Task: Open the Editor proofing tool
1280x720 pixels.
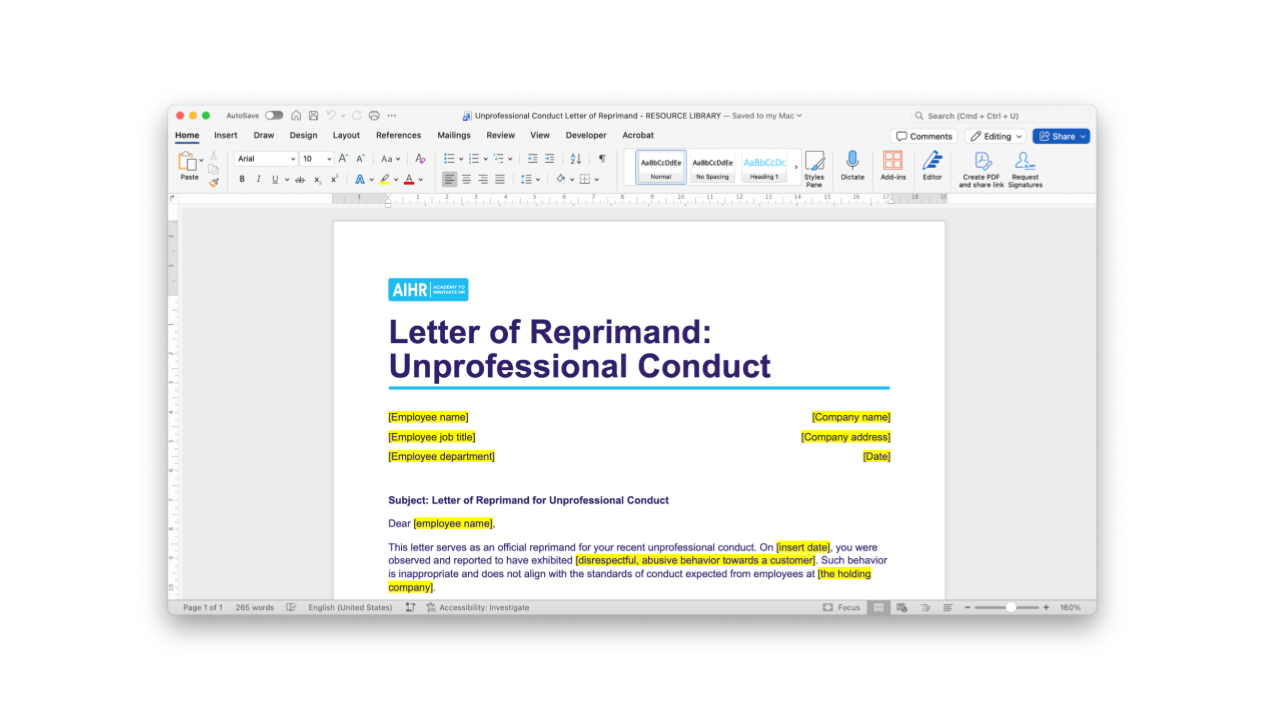Action: [x=932, y=166]
